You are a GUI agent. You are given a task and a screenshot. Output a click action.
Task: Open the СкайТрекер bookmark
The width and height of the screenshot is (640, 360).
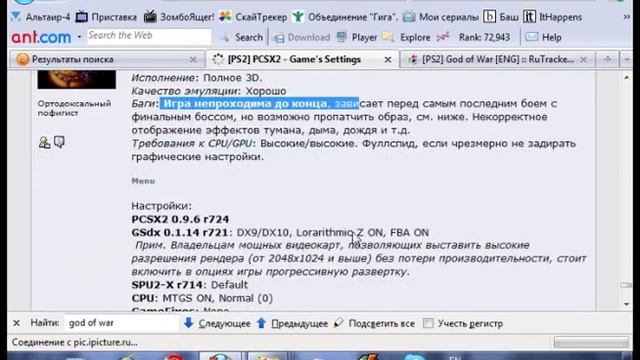(x=253, y=17)
